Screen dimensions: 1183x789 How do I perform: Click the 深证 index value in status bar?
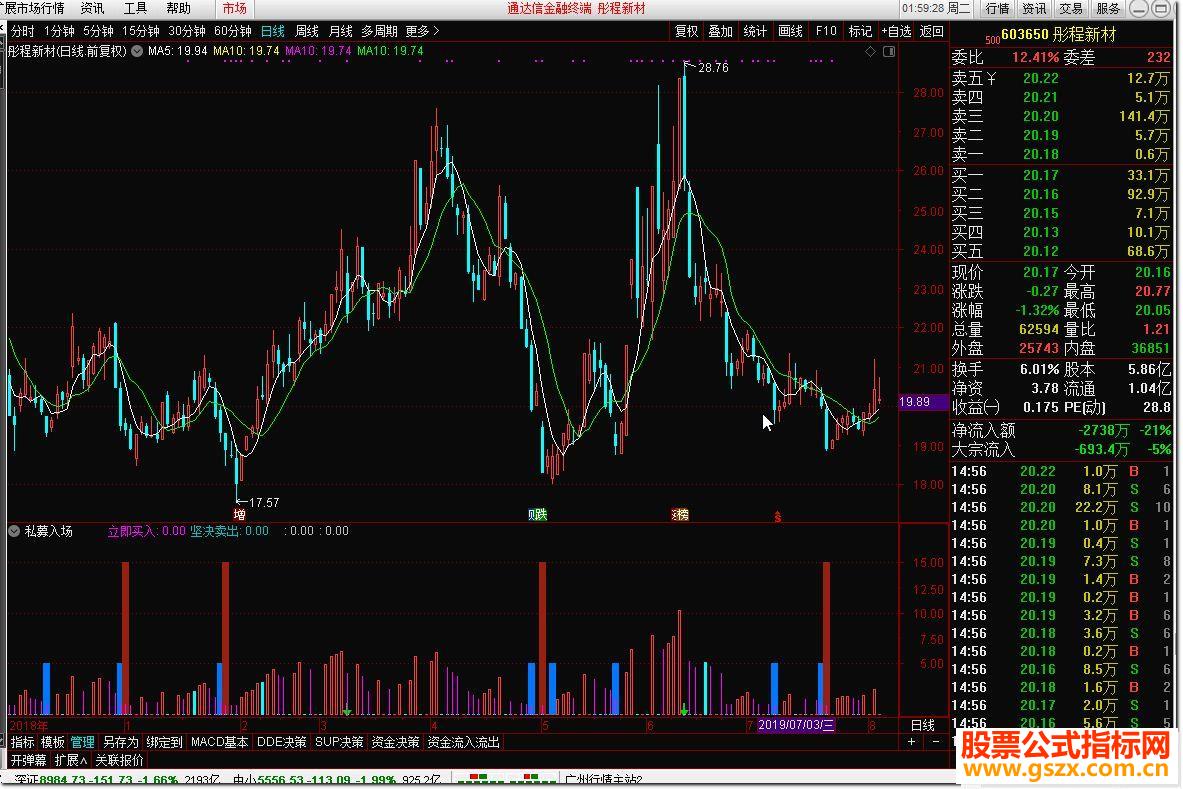point(62,780)
